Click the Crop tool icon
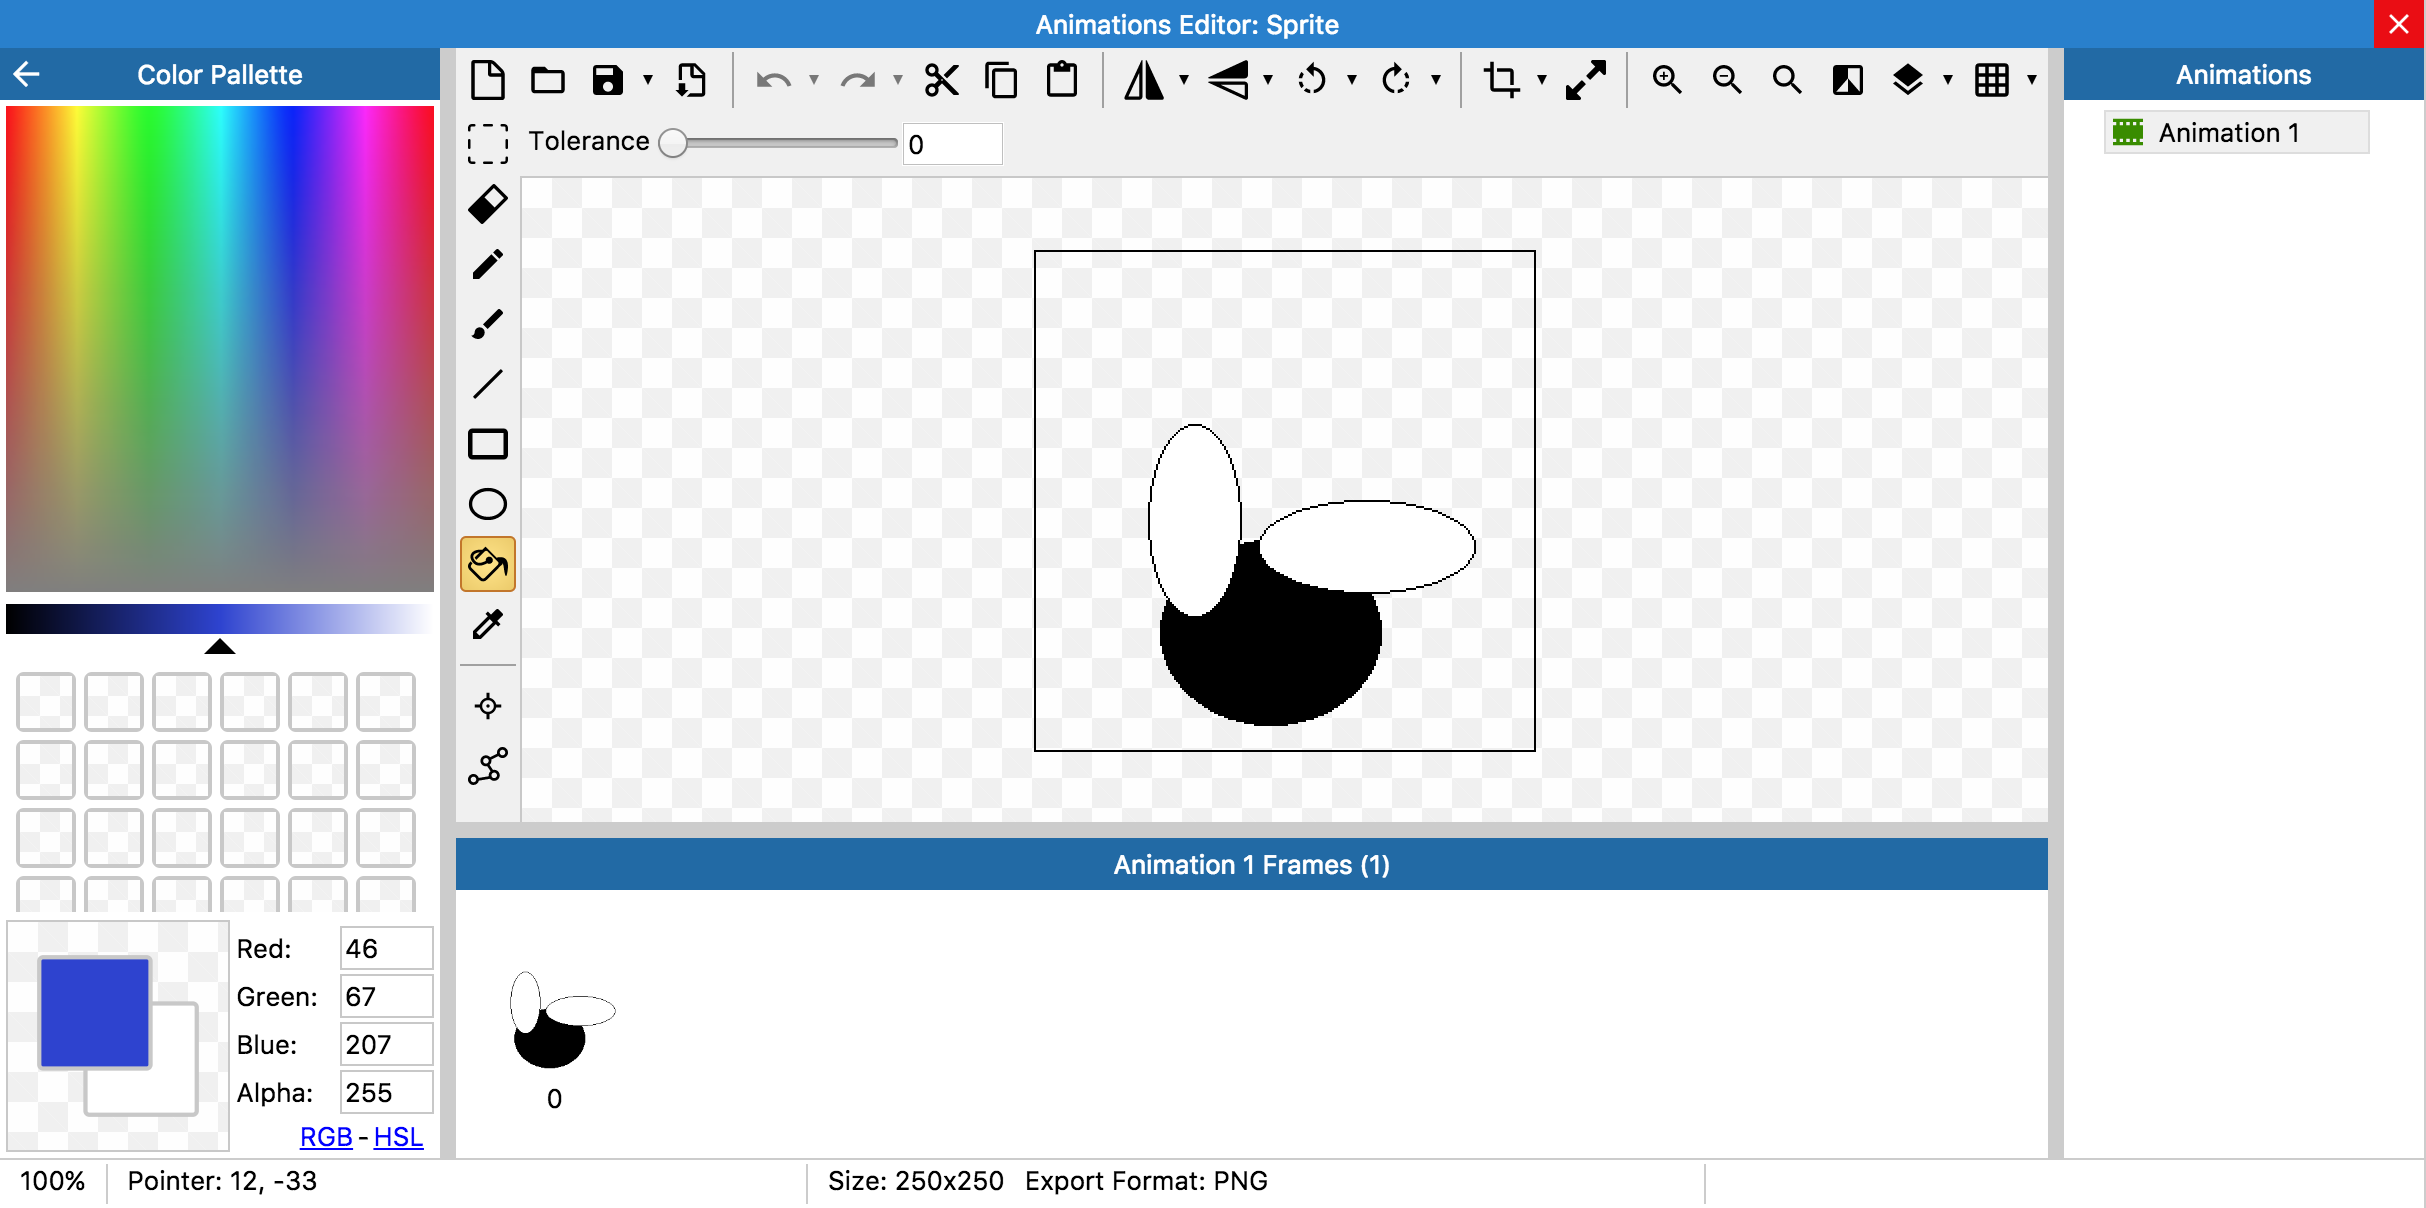Screen dimensions: 2426x1208 click(1500, 79)
